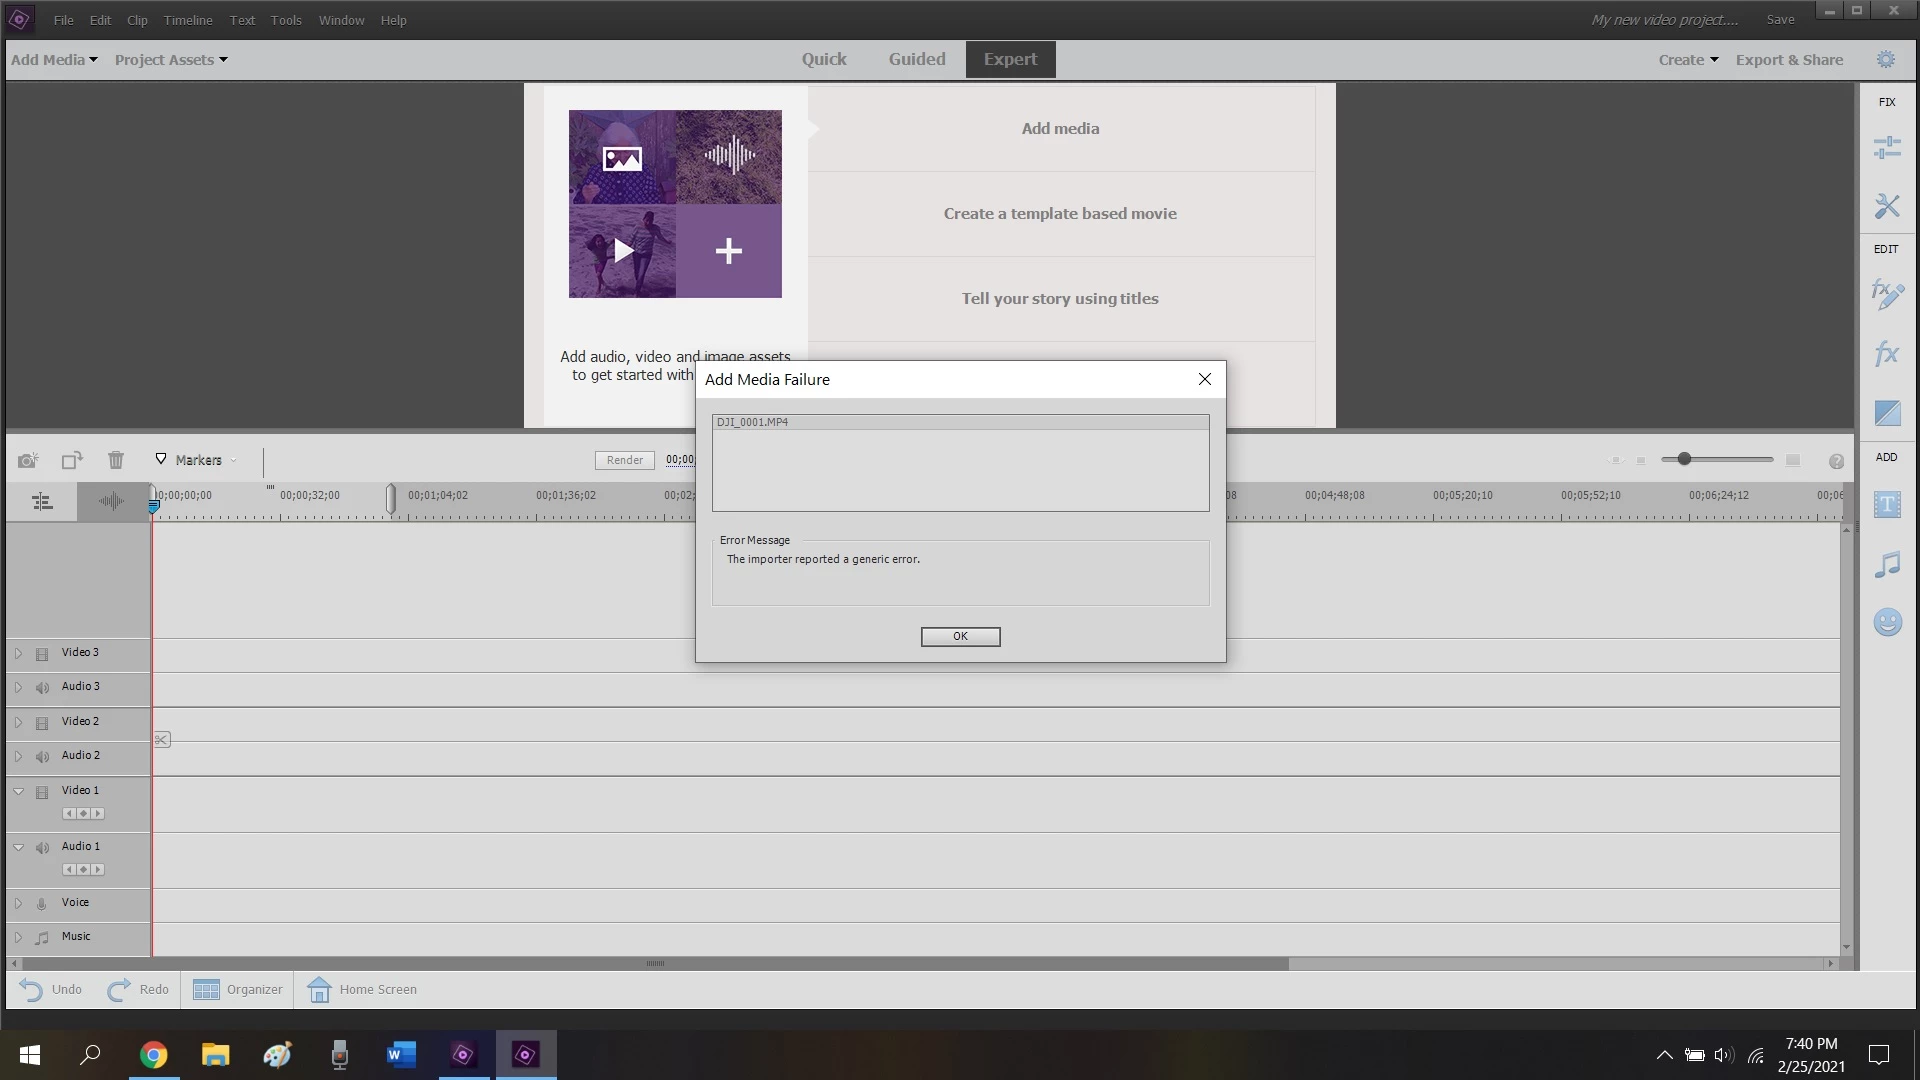Open the Graphics smiley panel
Image resolution: width=1920 pixels, height=1080 pixels.
point(1887,623)
